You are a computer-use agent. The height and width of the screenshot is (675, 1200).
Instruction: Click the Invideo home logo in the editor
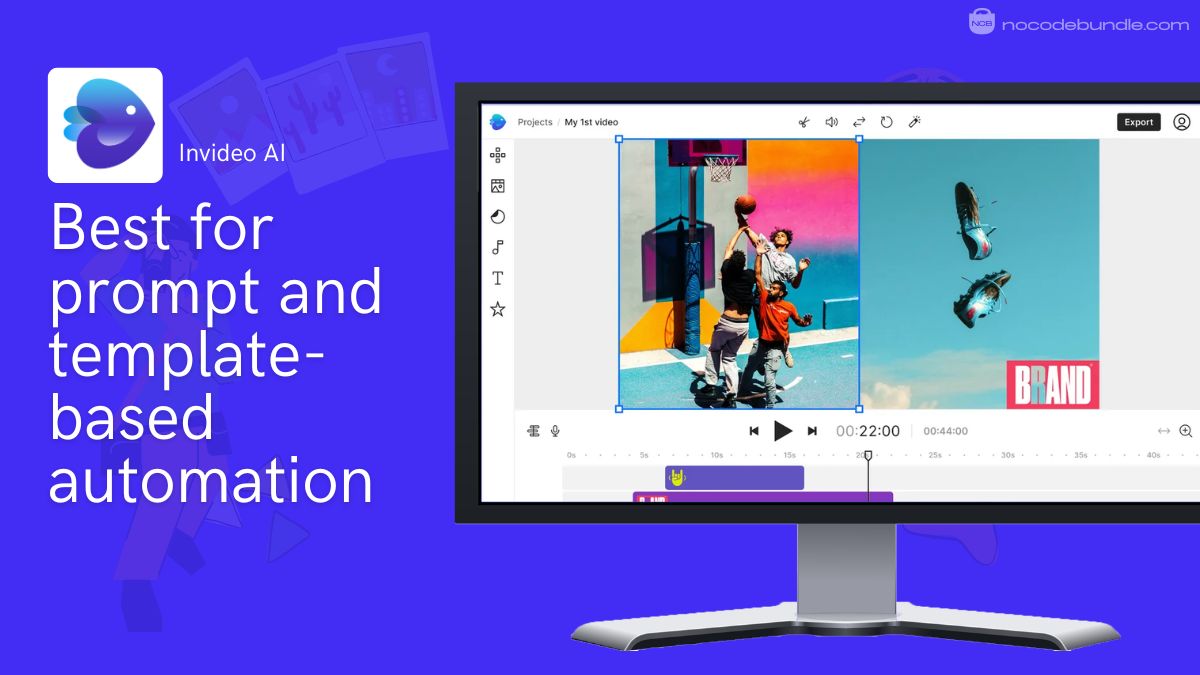tap(497, 122)
